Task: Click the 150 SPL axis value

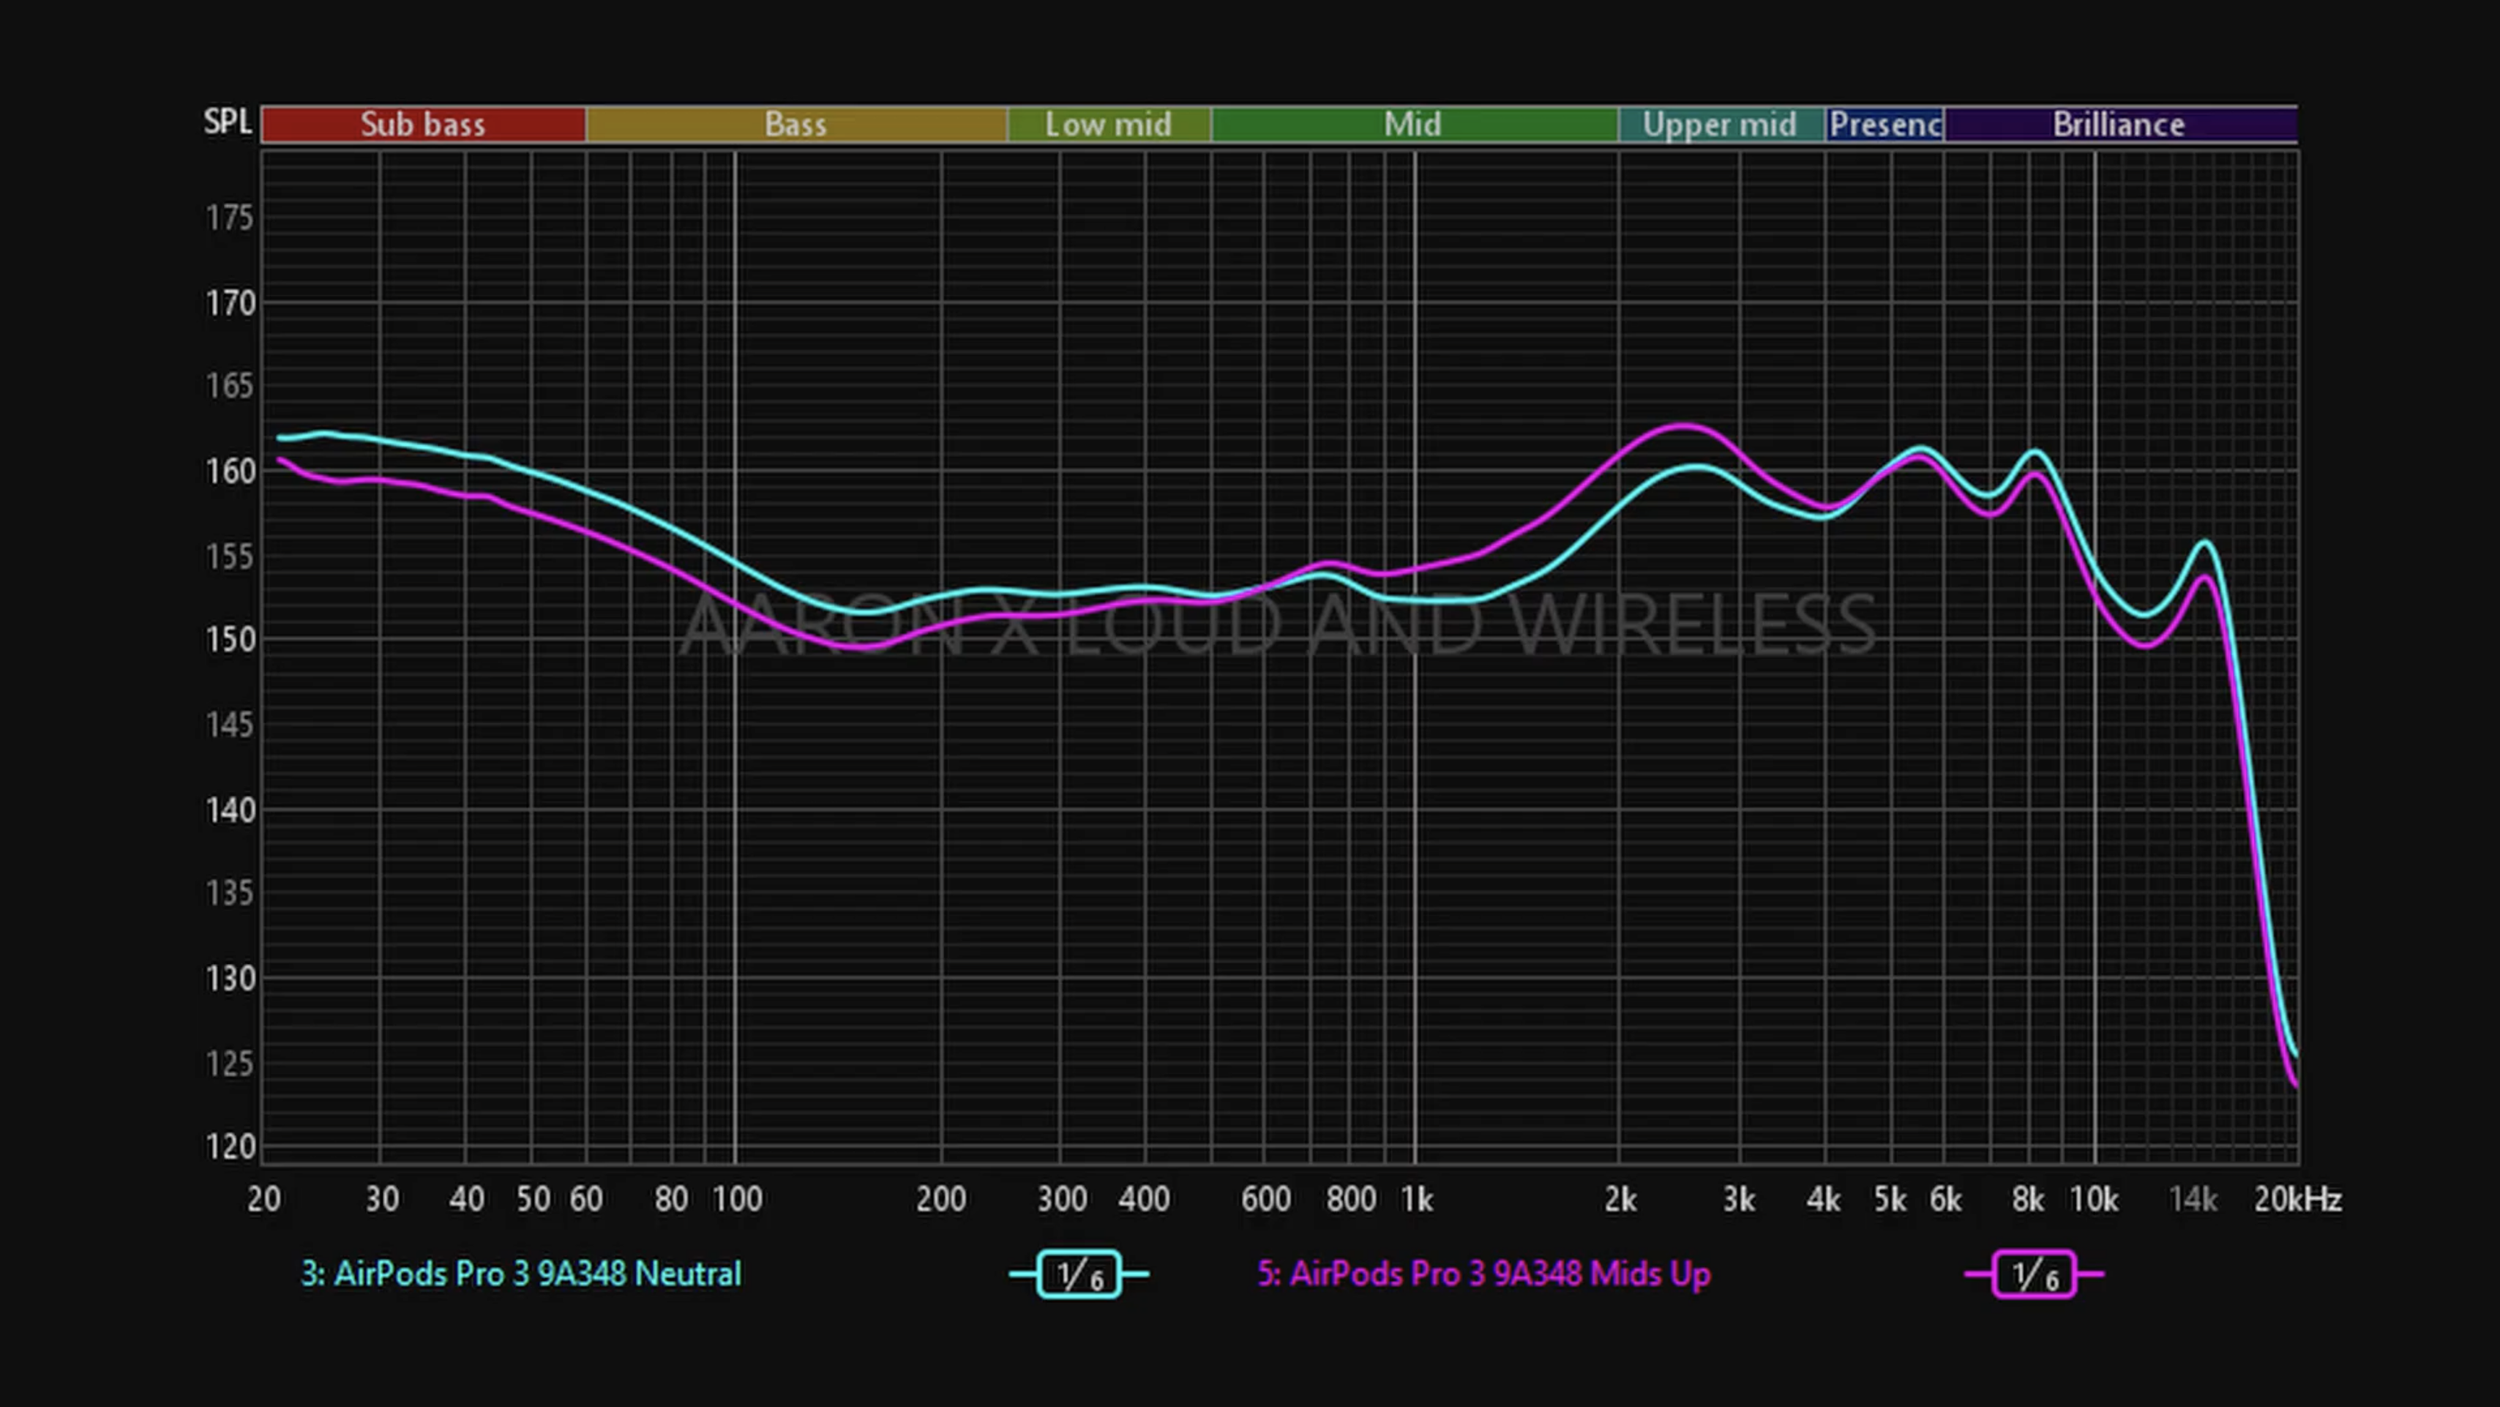Action: (x=230, y=639)
